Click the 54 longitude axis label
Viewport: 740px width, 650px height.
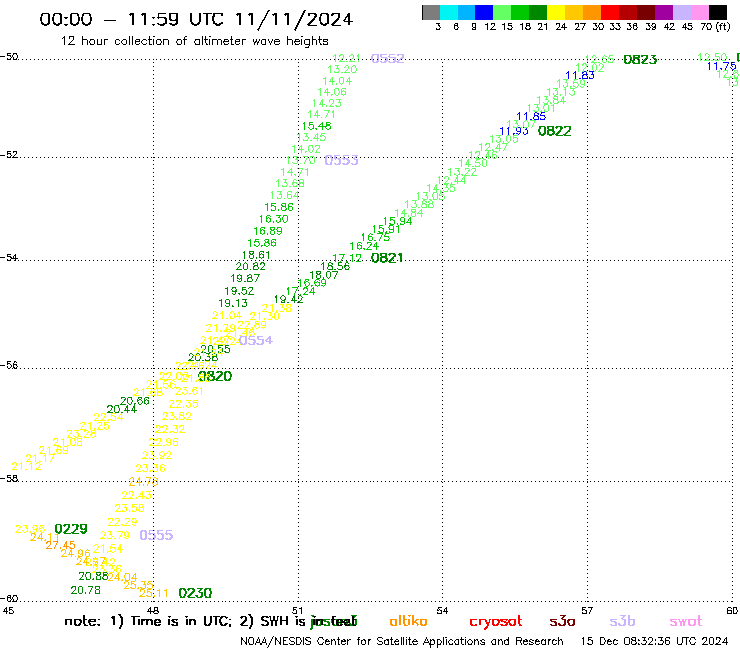[x=442, y=610]
